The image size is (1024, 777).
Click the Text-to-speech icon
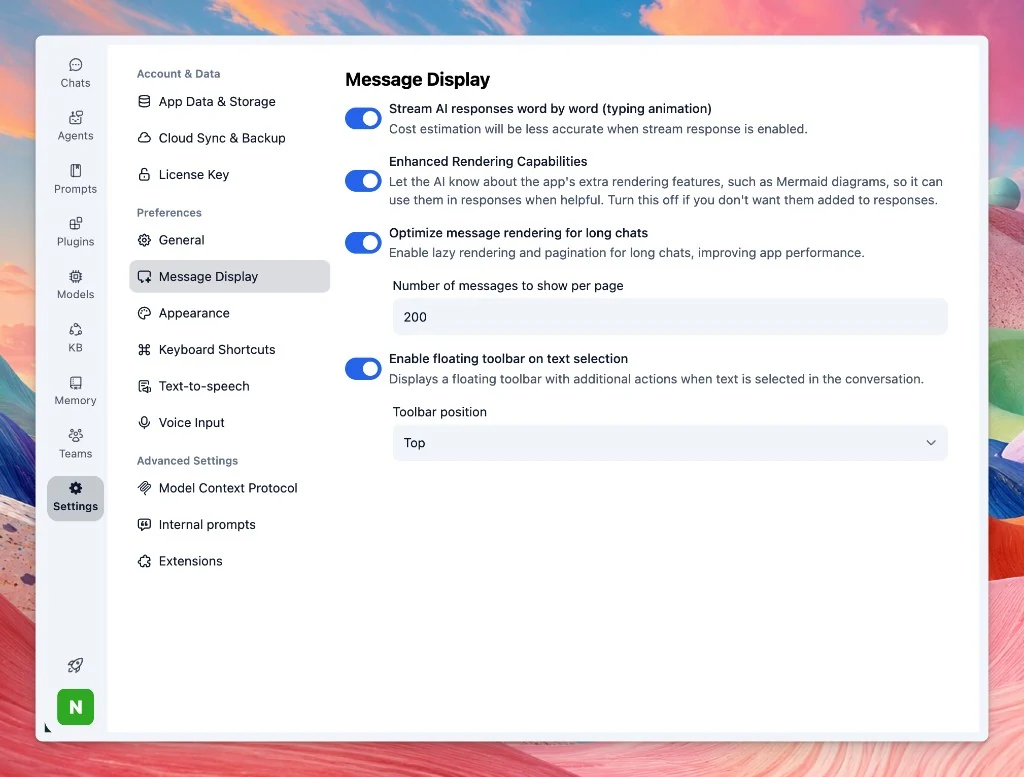point(144,386)
